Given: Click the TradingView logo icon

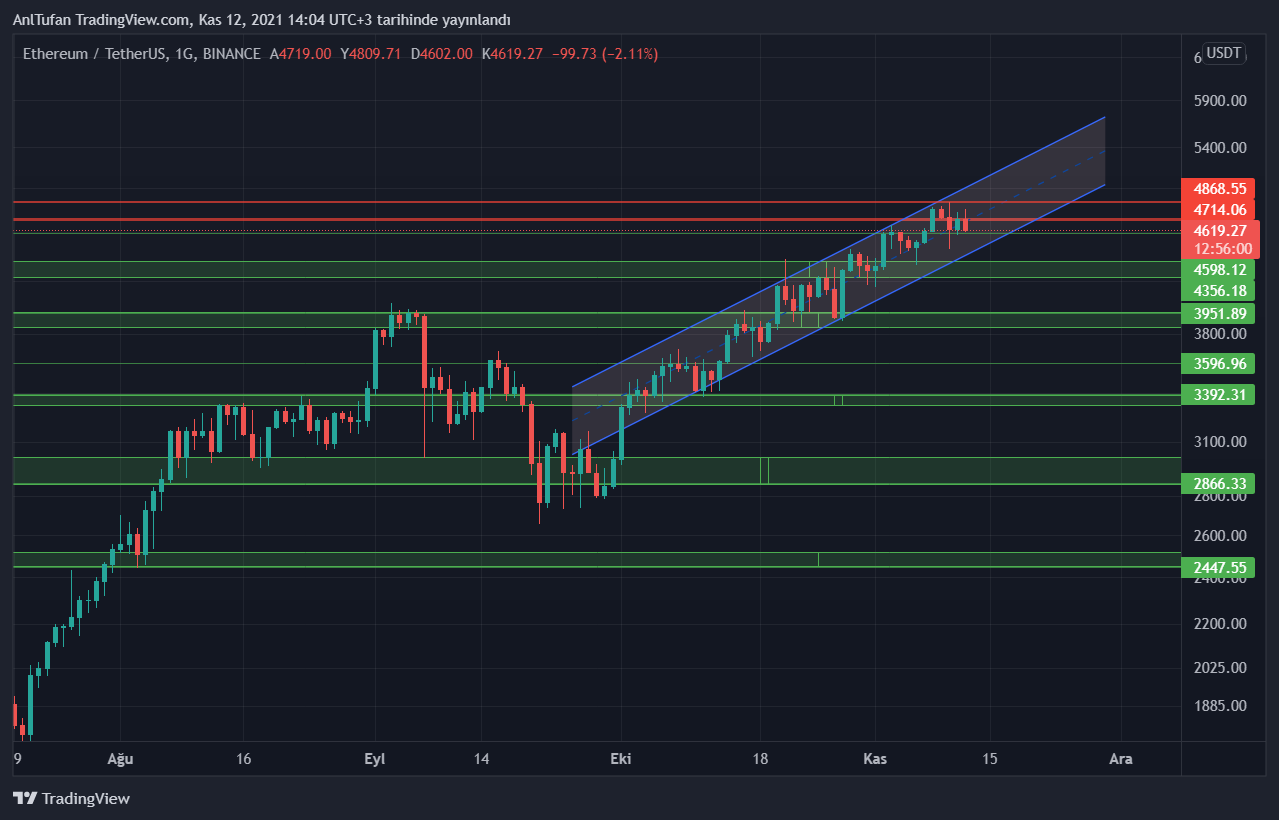Looking at the screenshot, I should pyautogui.click(x=25, y=798).
